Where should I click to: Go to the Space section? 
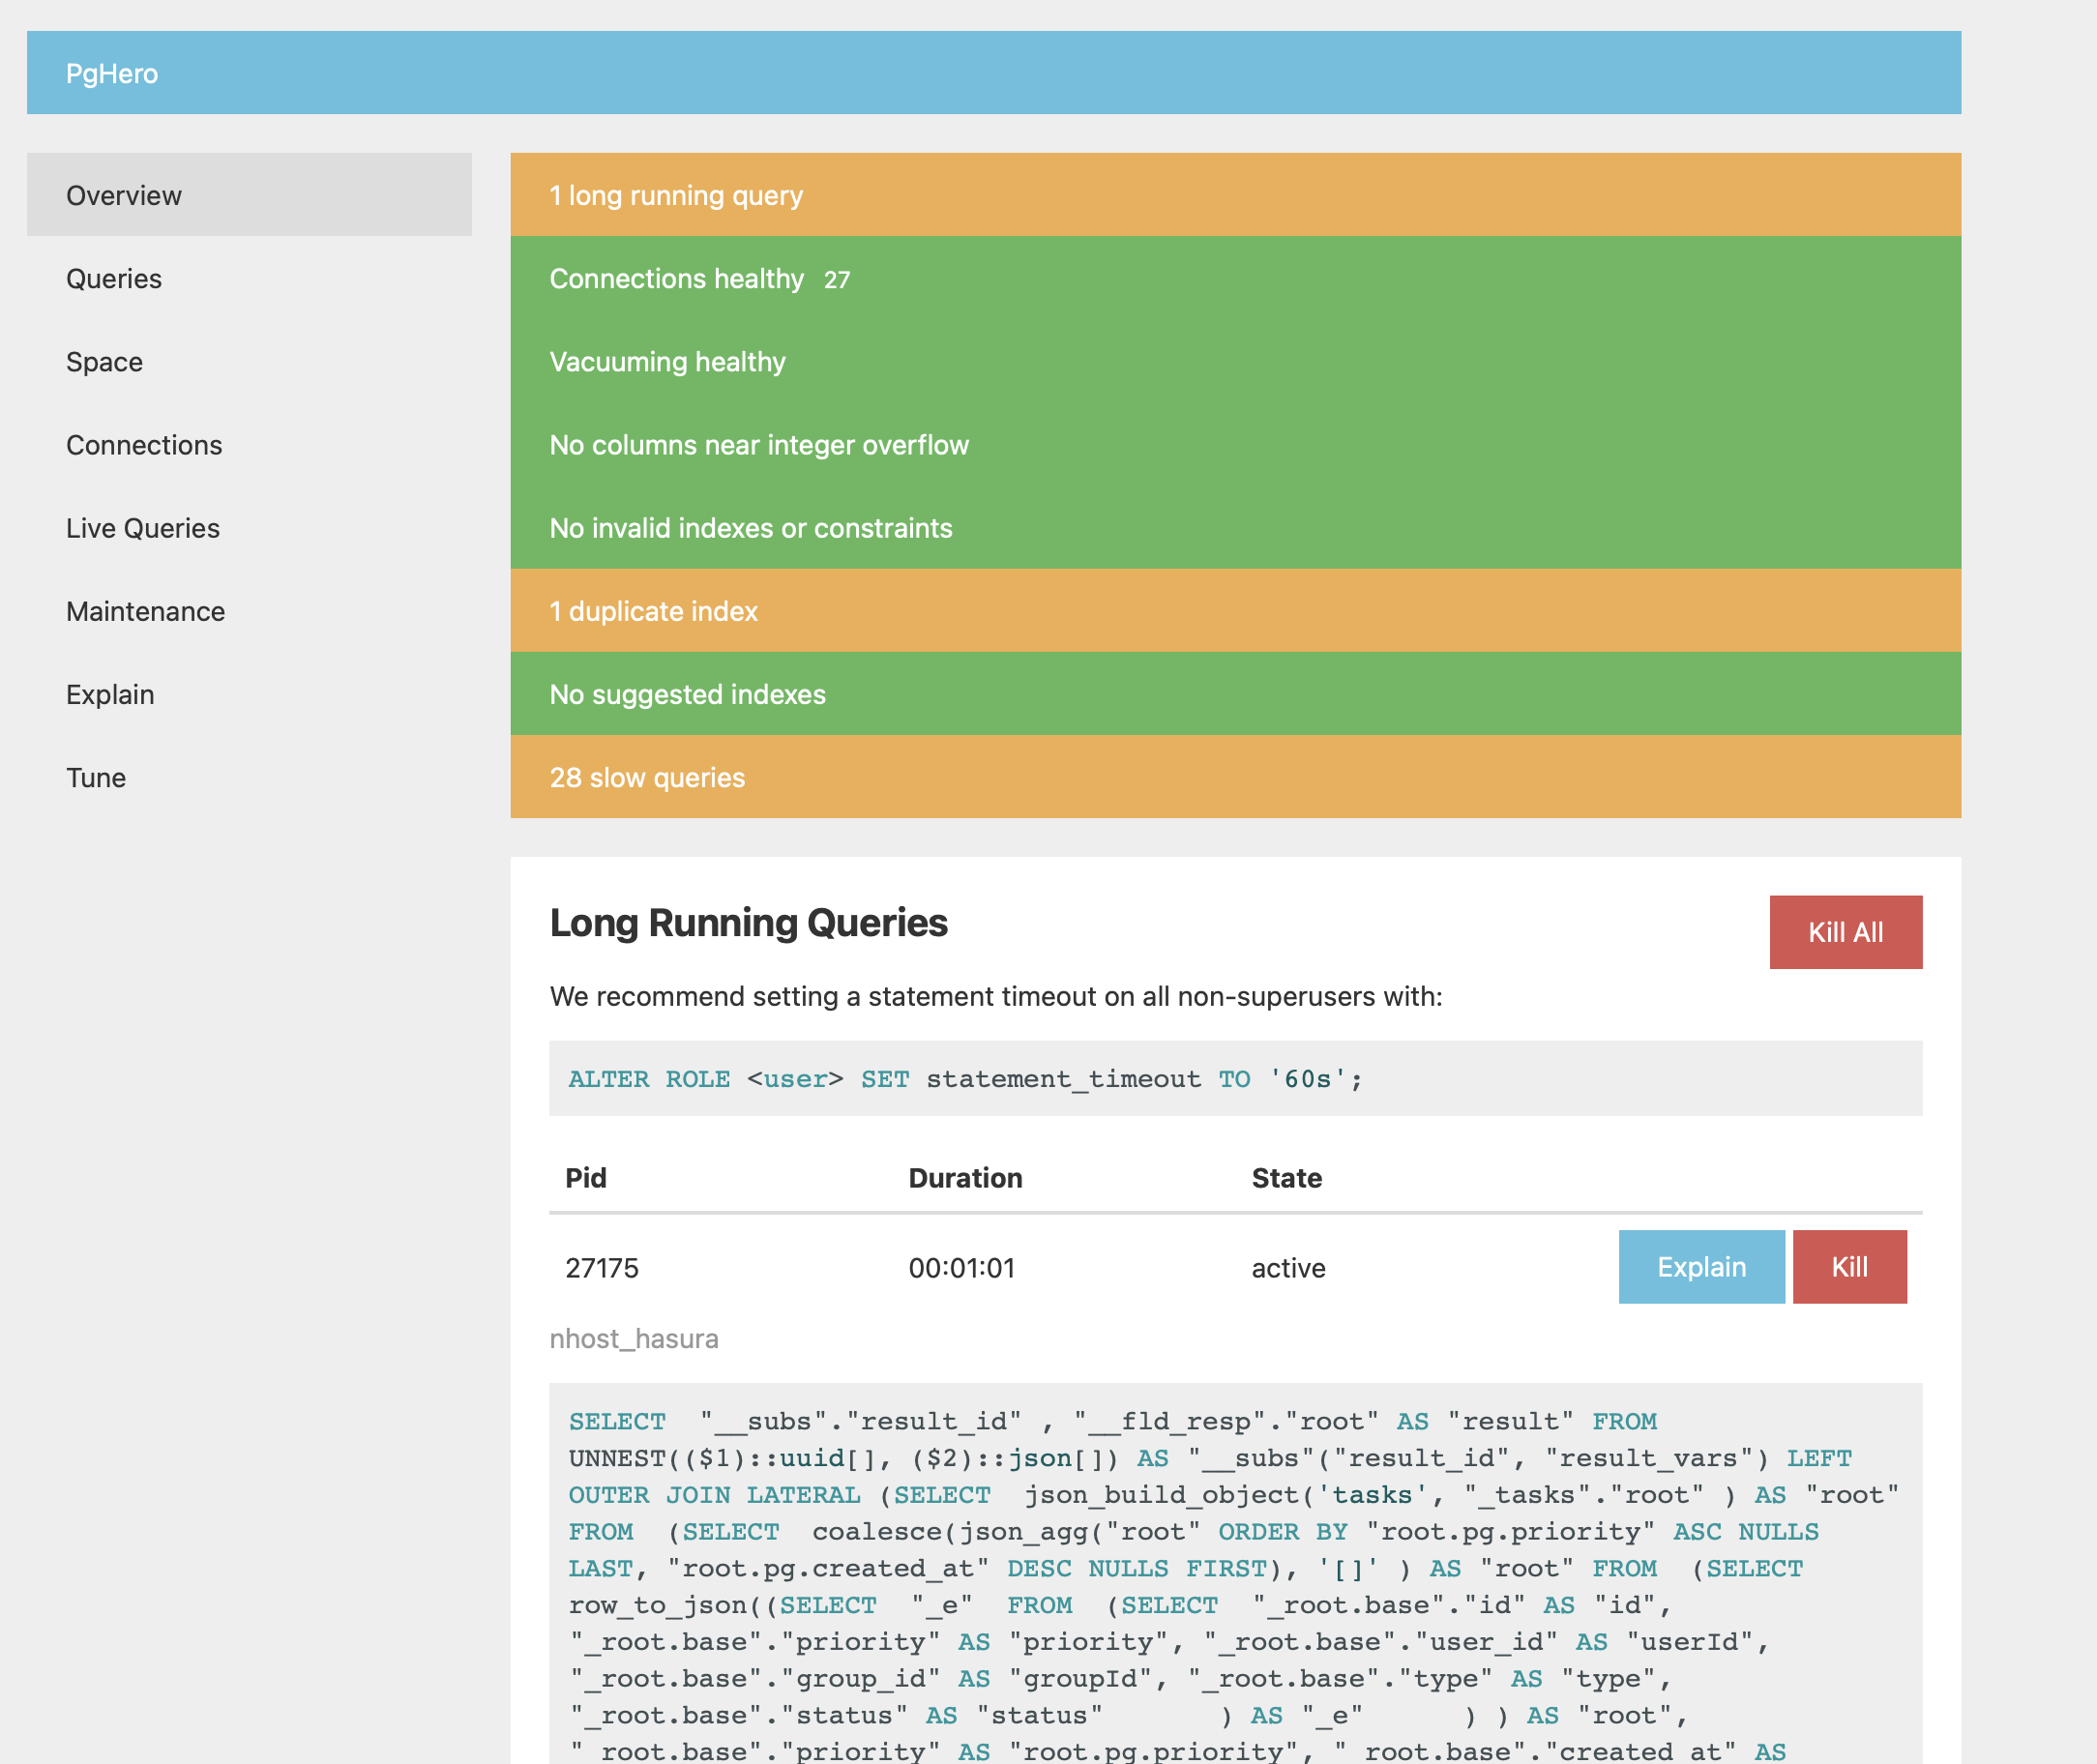104,361
